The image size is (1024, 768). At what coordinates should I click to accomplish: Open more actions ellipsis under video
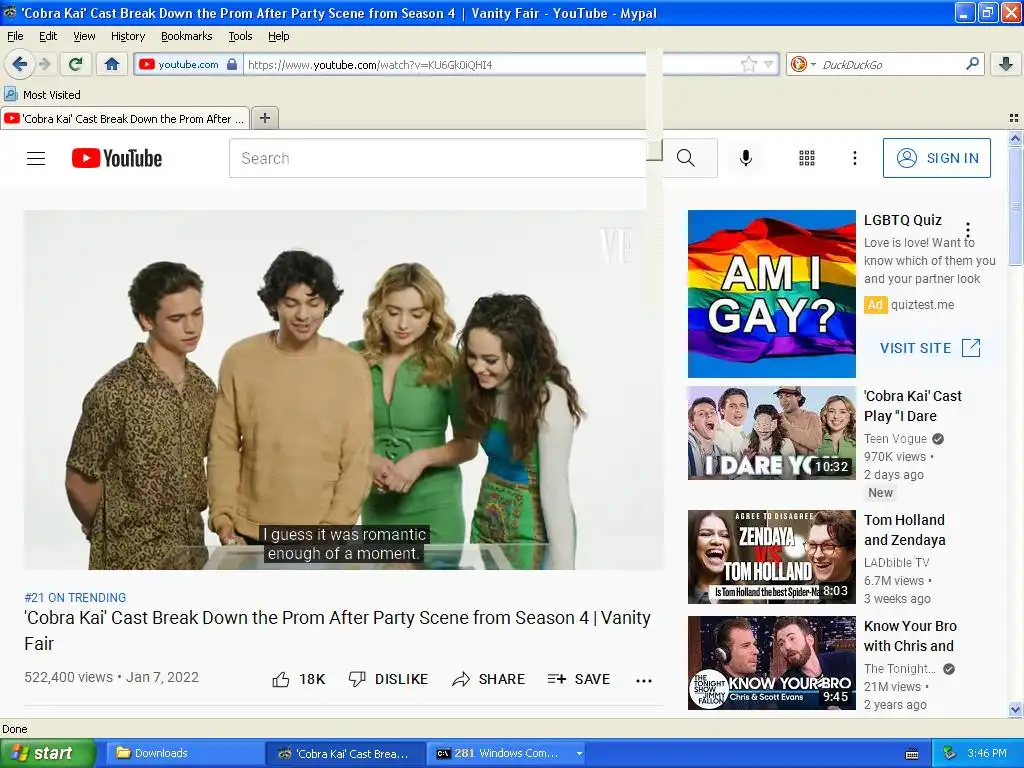point(644,680)
